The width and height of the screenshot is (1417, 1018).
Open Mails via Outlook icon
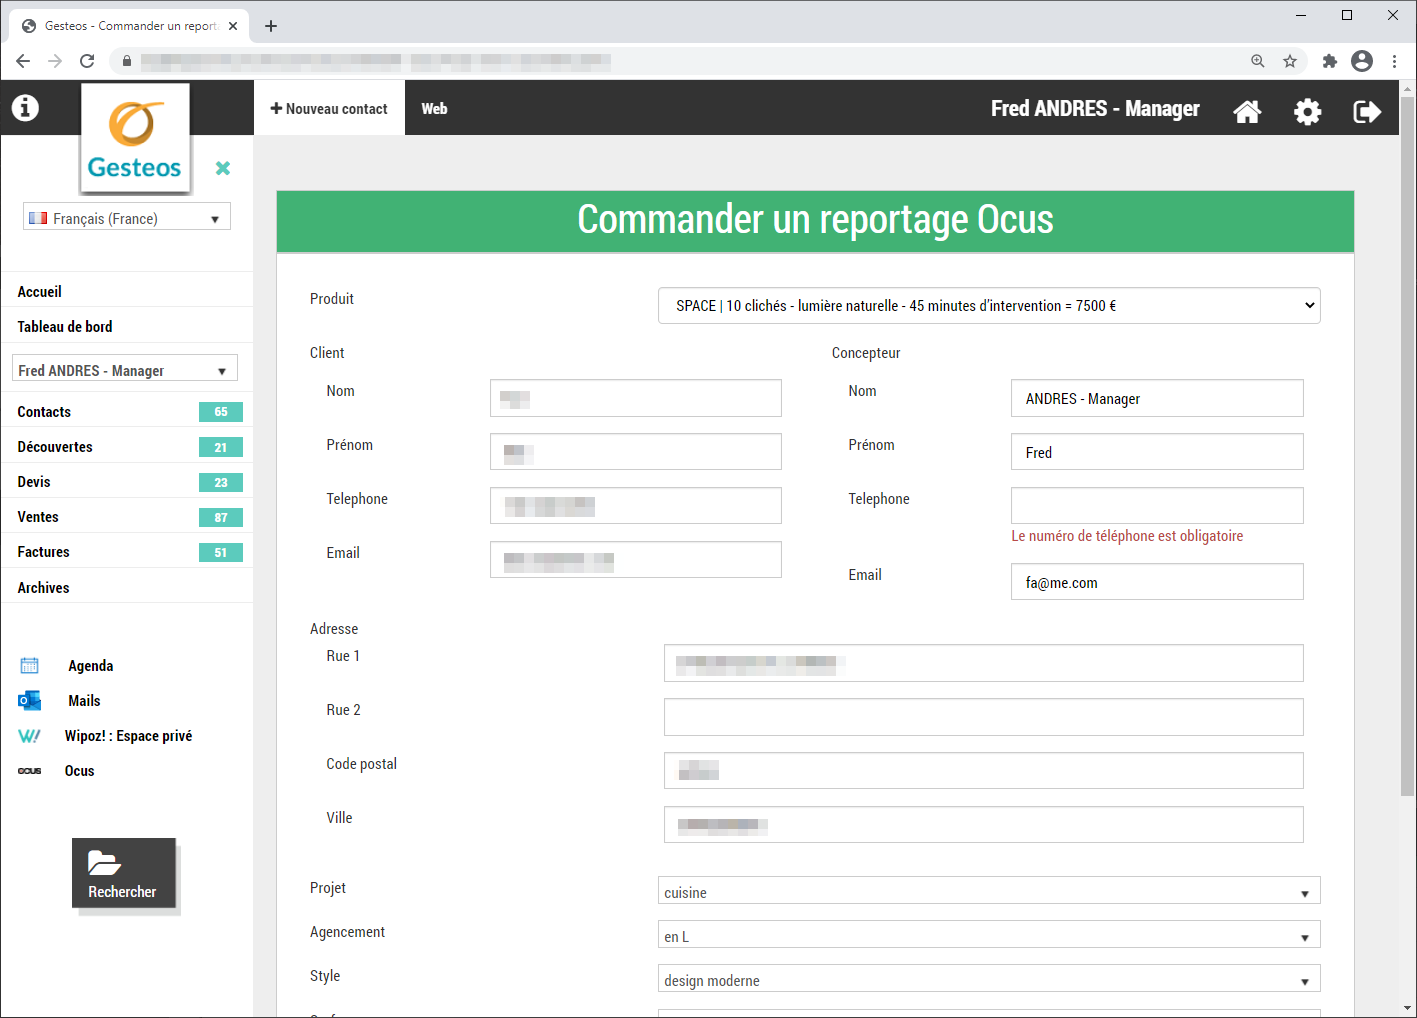[30, 701]
